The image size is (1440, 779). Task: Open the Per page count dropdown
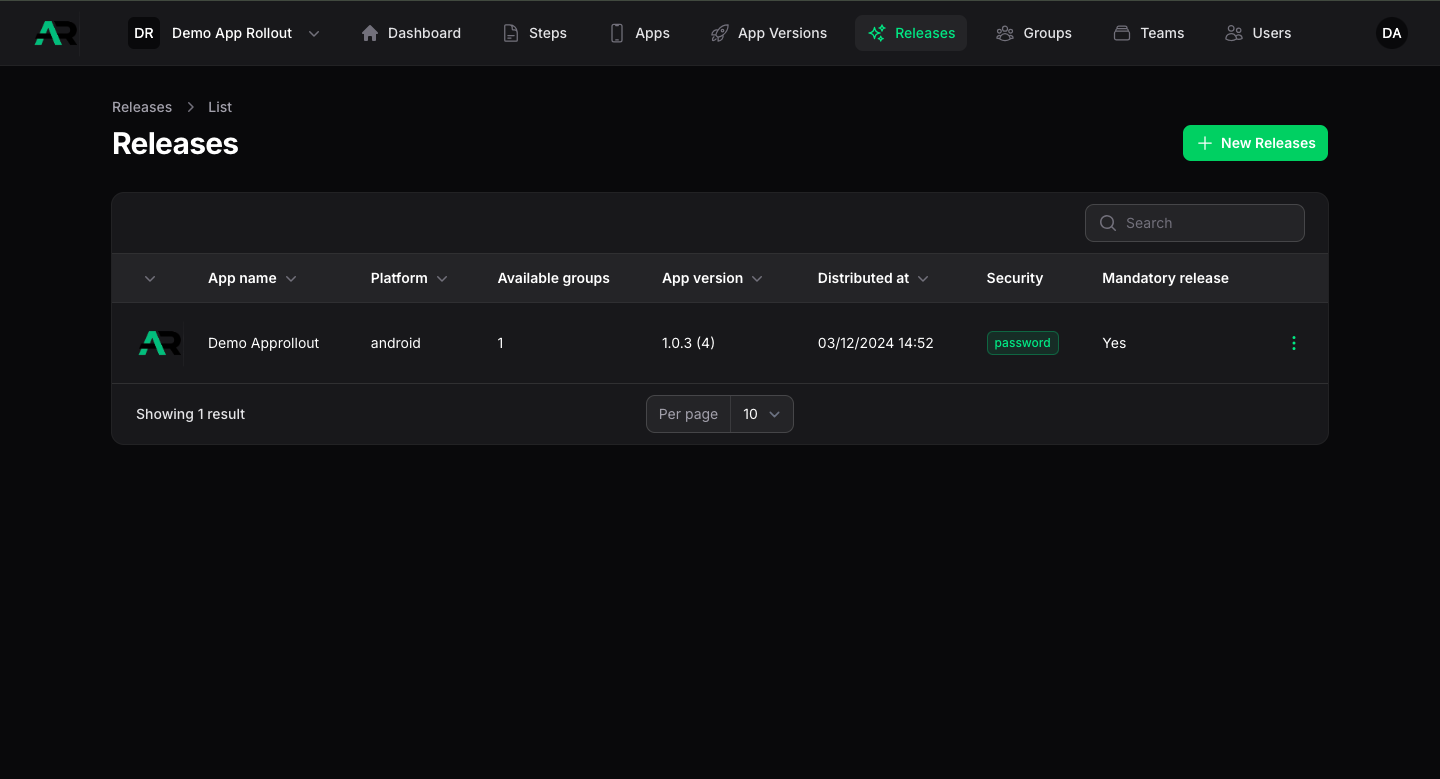[761, 414]
